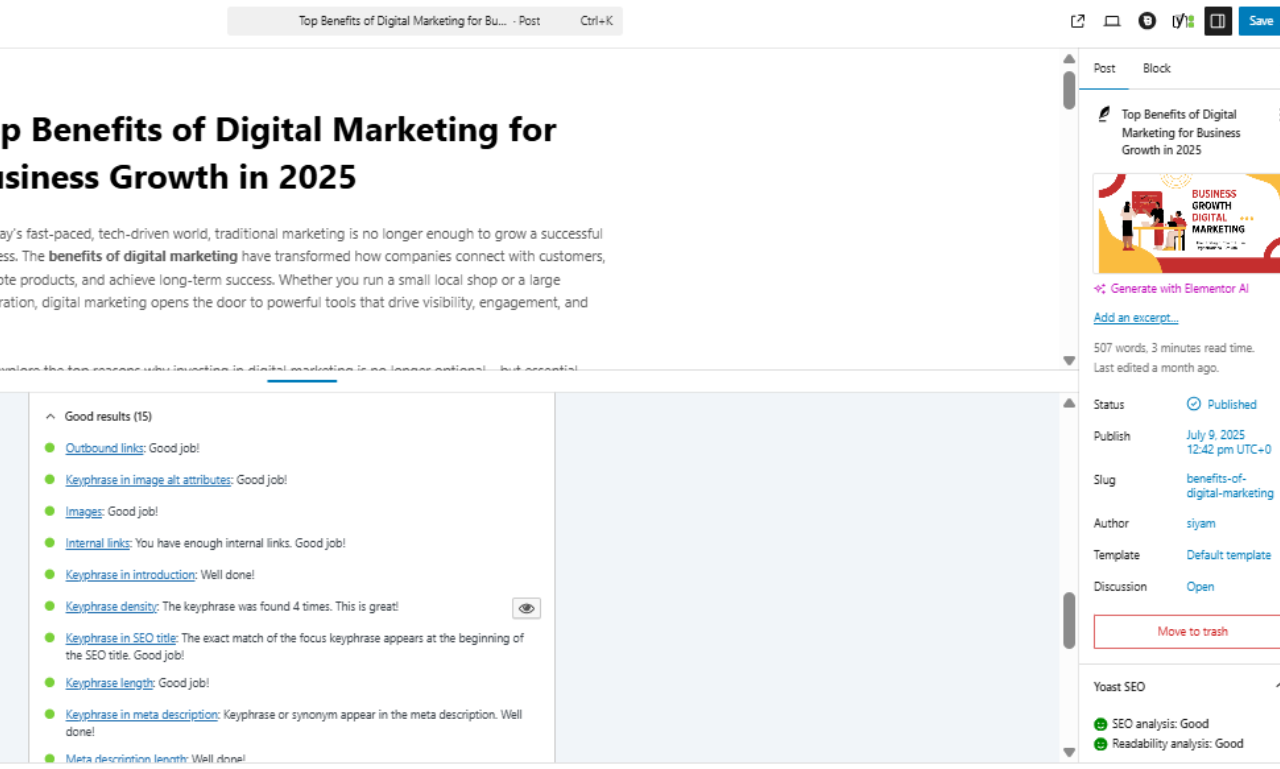Image resolution: width=1280 pixels, height=769 pixels.
Task: Click the Published status check icon
Action: (1193, 404)
